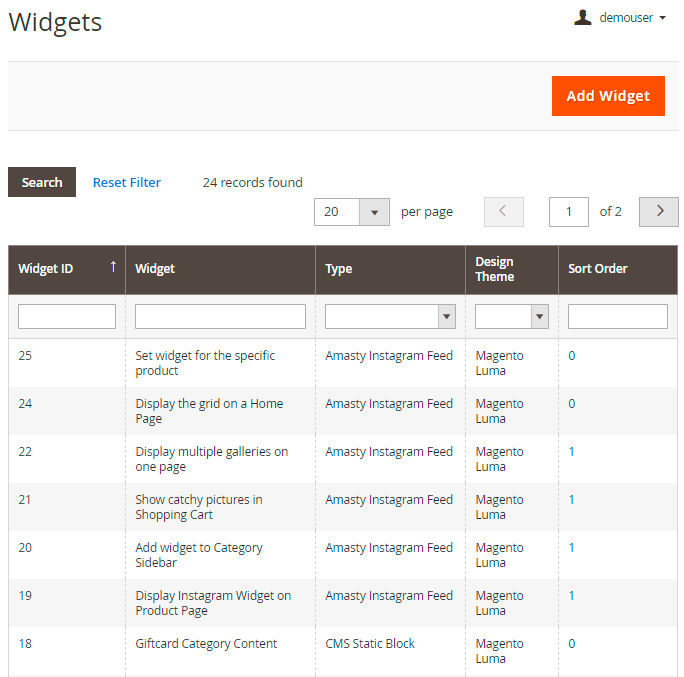Click the Add Widget button
The height and width of the screenshot is (677, 684).
[x=608, y=96]
